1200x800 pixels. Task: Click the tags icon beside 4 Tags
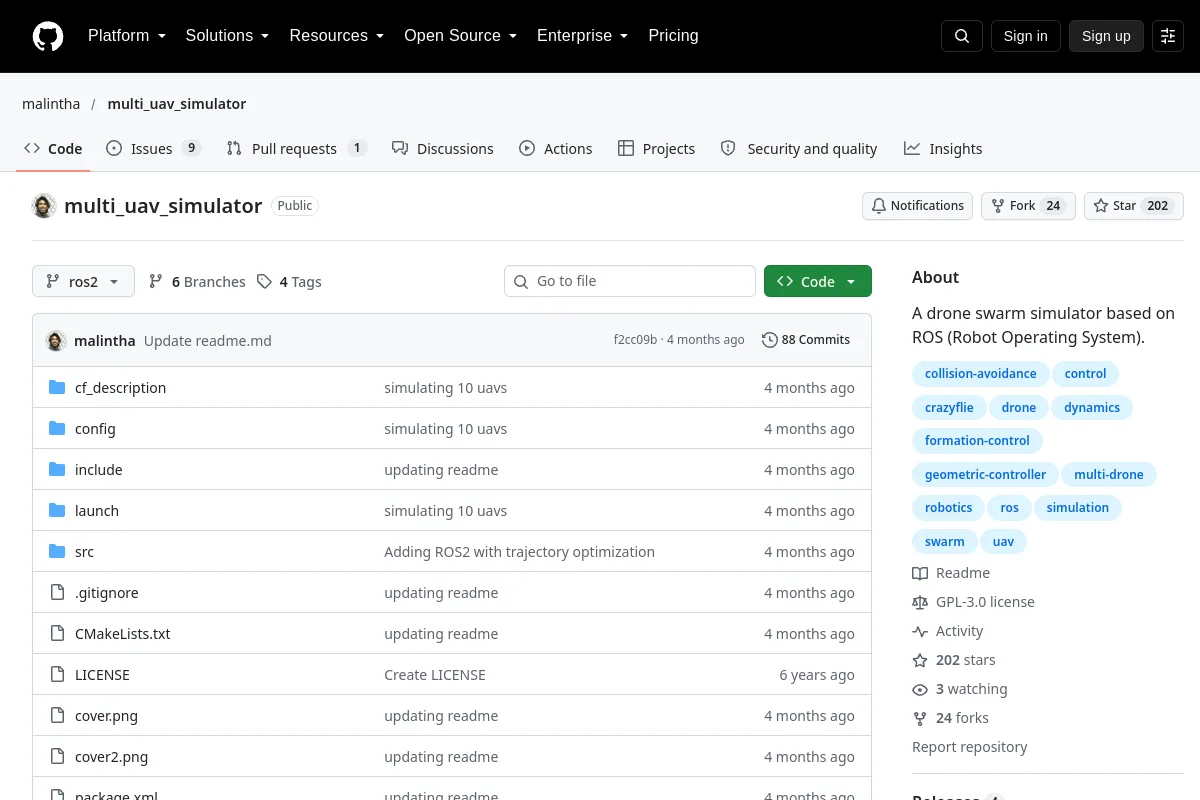tap(264, 282)
